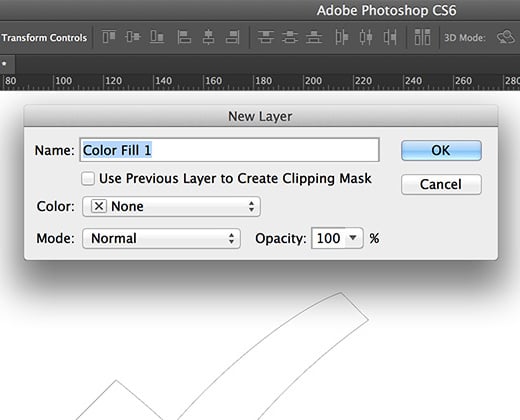Click the Opacity value field showing 100

coord(328,238)
